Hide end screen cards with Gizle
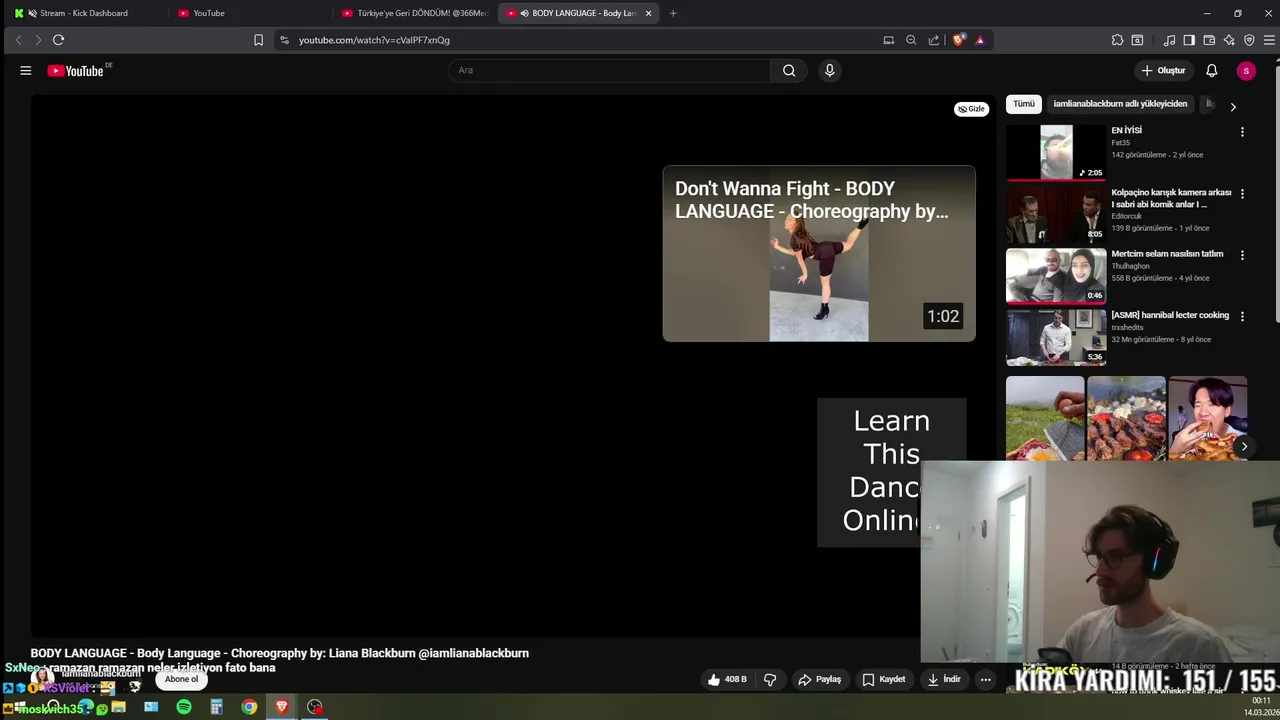 (971, 109)
